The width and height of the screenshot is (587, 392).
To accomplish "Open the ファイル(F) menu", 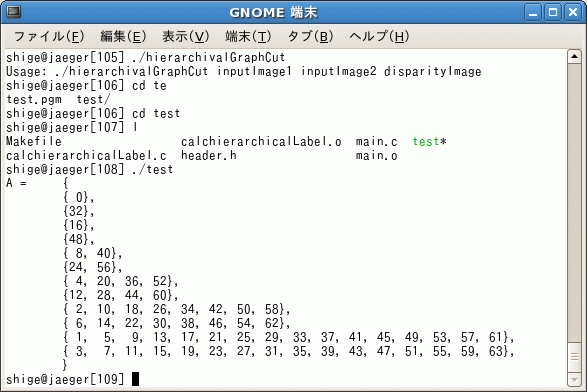I will (49, 36).
